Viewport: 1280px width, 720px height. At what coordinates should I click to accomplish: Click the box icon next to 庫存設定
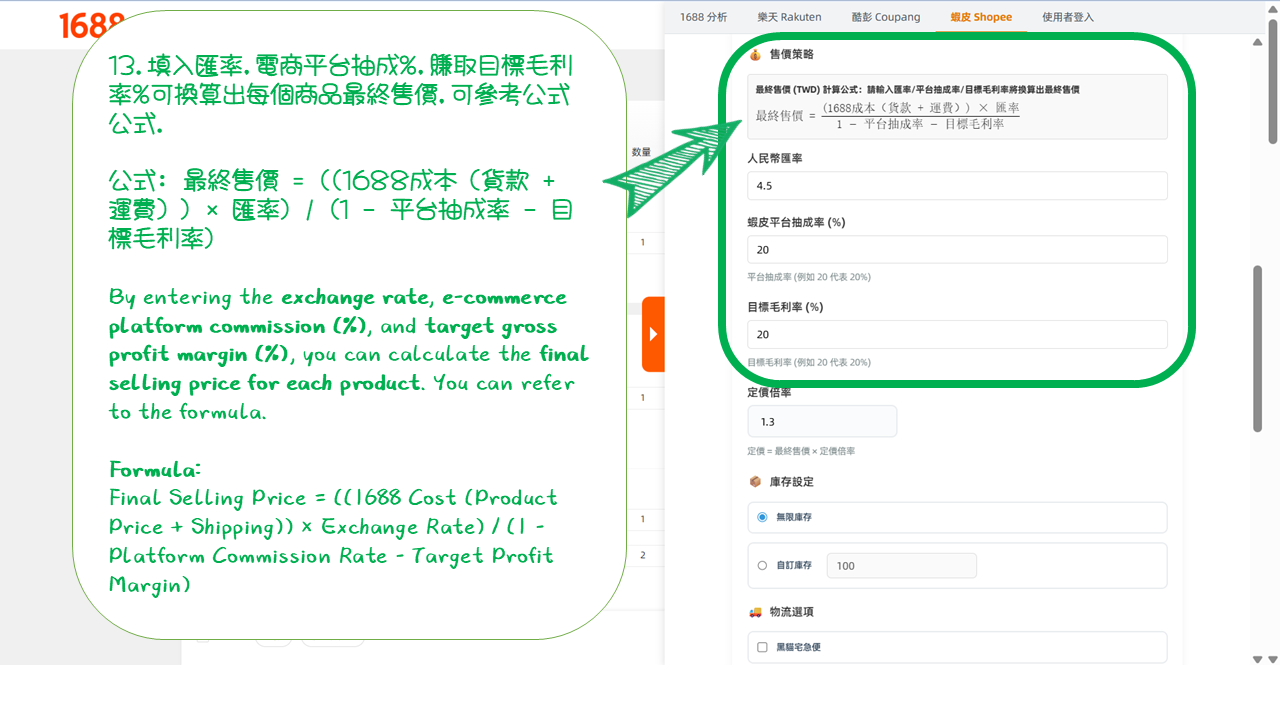point(753,481)
